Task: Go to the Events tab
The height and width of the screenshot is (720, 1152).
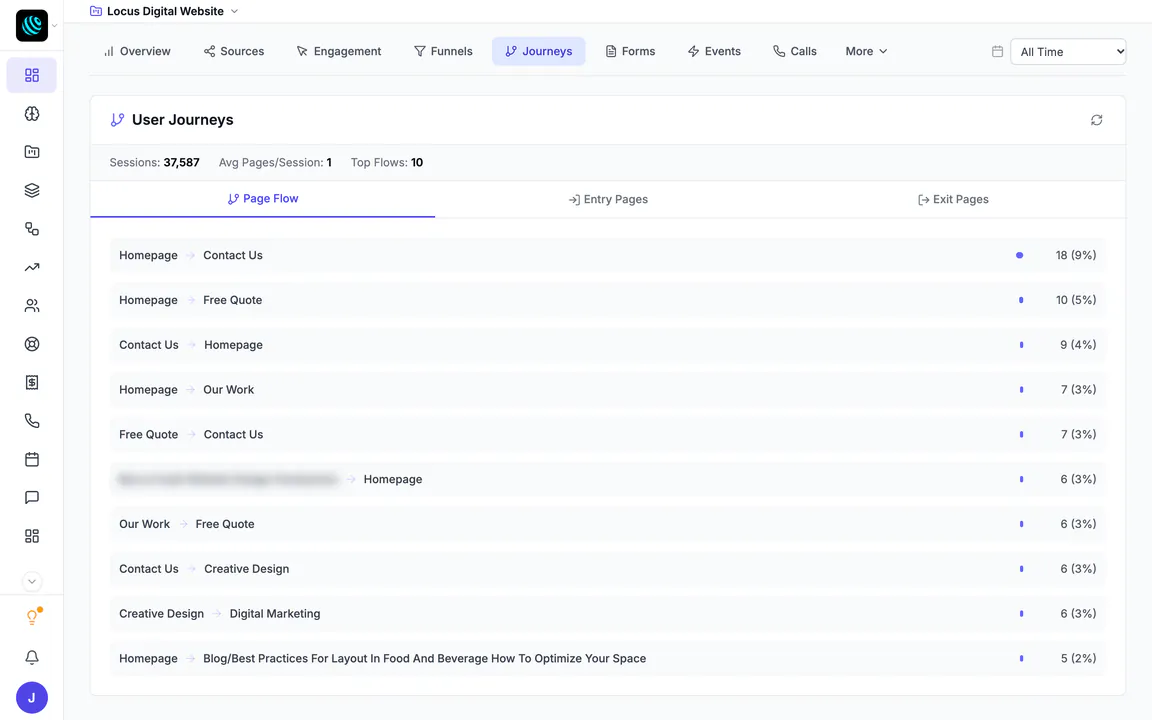Action: pyautogui.click(x=714, y=51)
